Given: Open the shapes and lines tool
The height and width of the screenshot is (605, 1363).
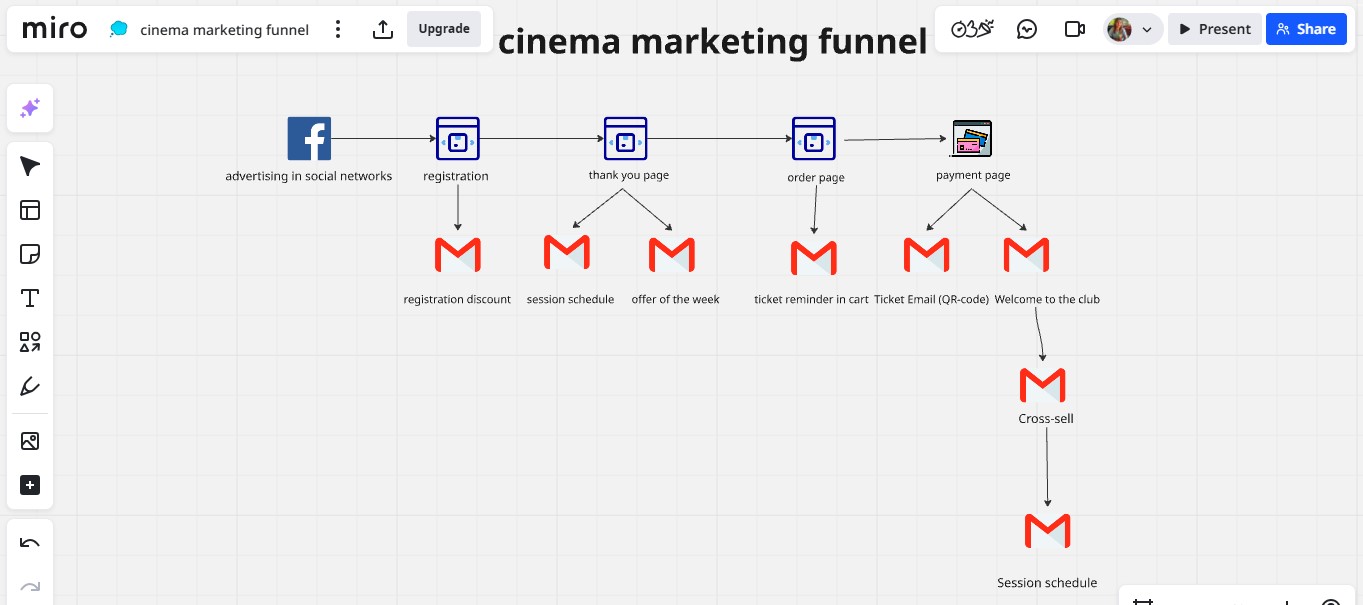Looking at the screenshot, I should 30,342.
